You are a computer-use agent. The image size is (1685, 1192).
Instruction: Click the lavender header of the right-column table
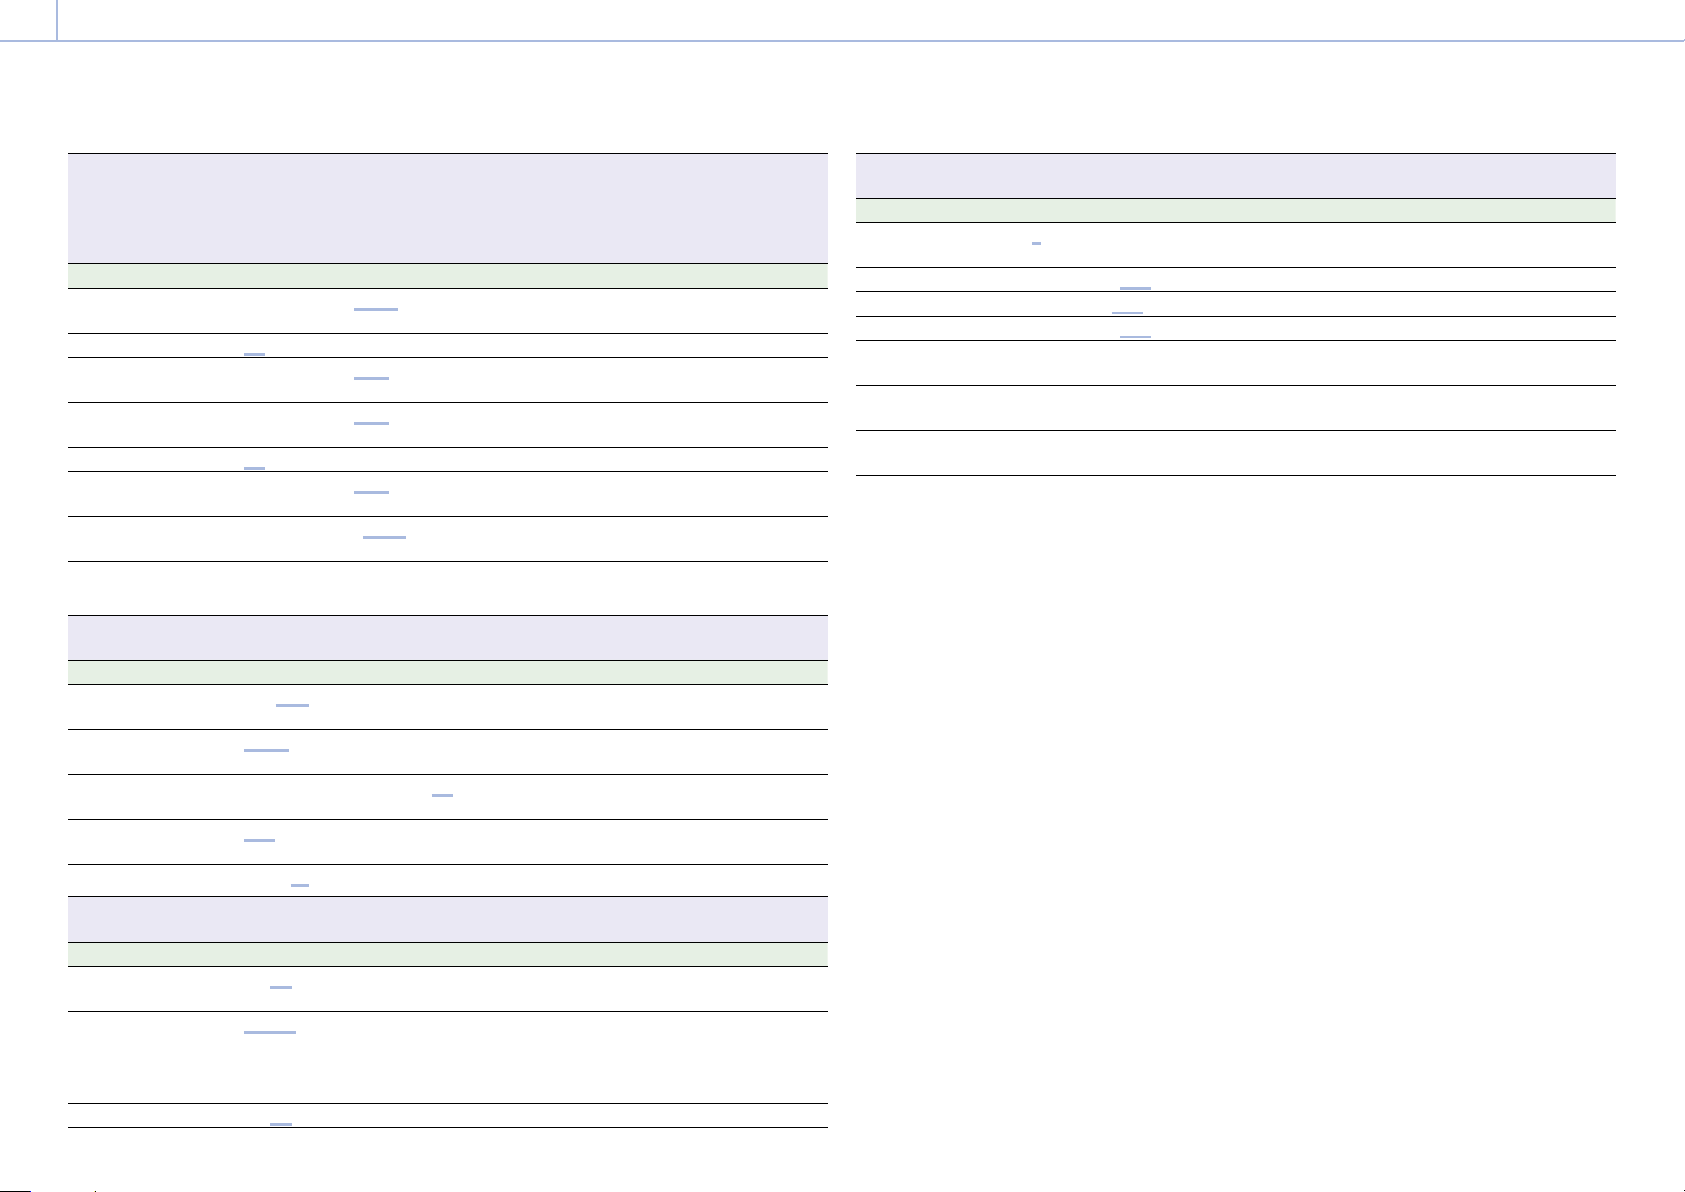[x=1236, y=176]
